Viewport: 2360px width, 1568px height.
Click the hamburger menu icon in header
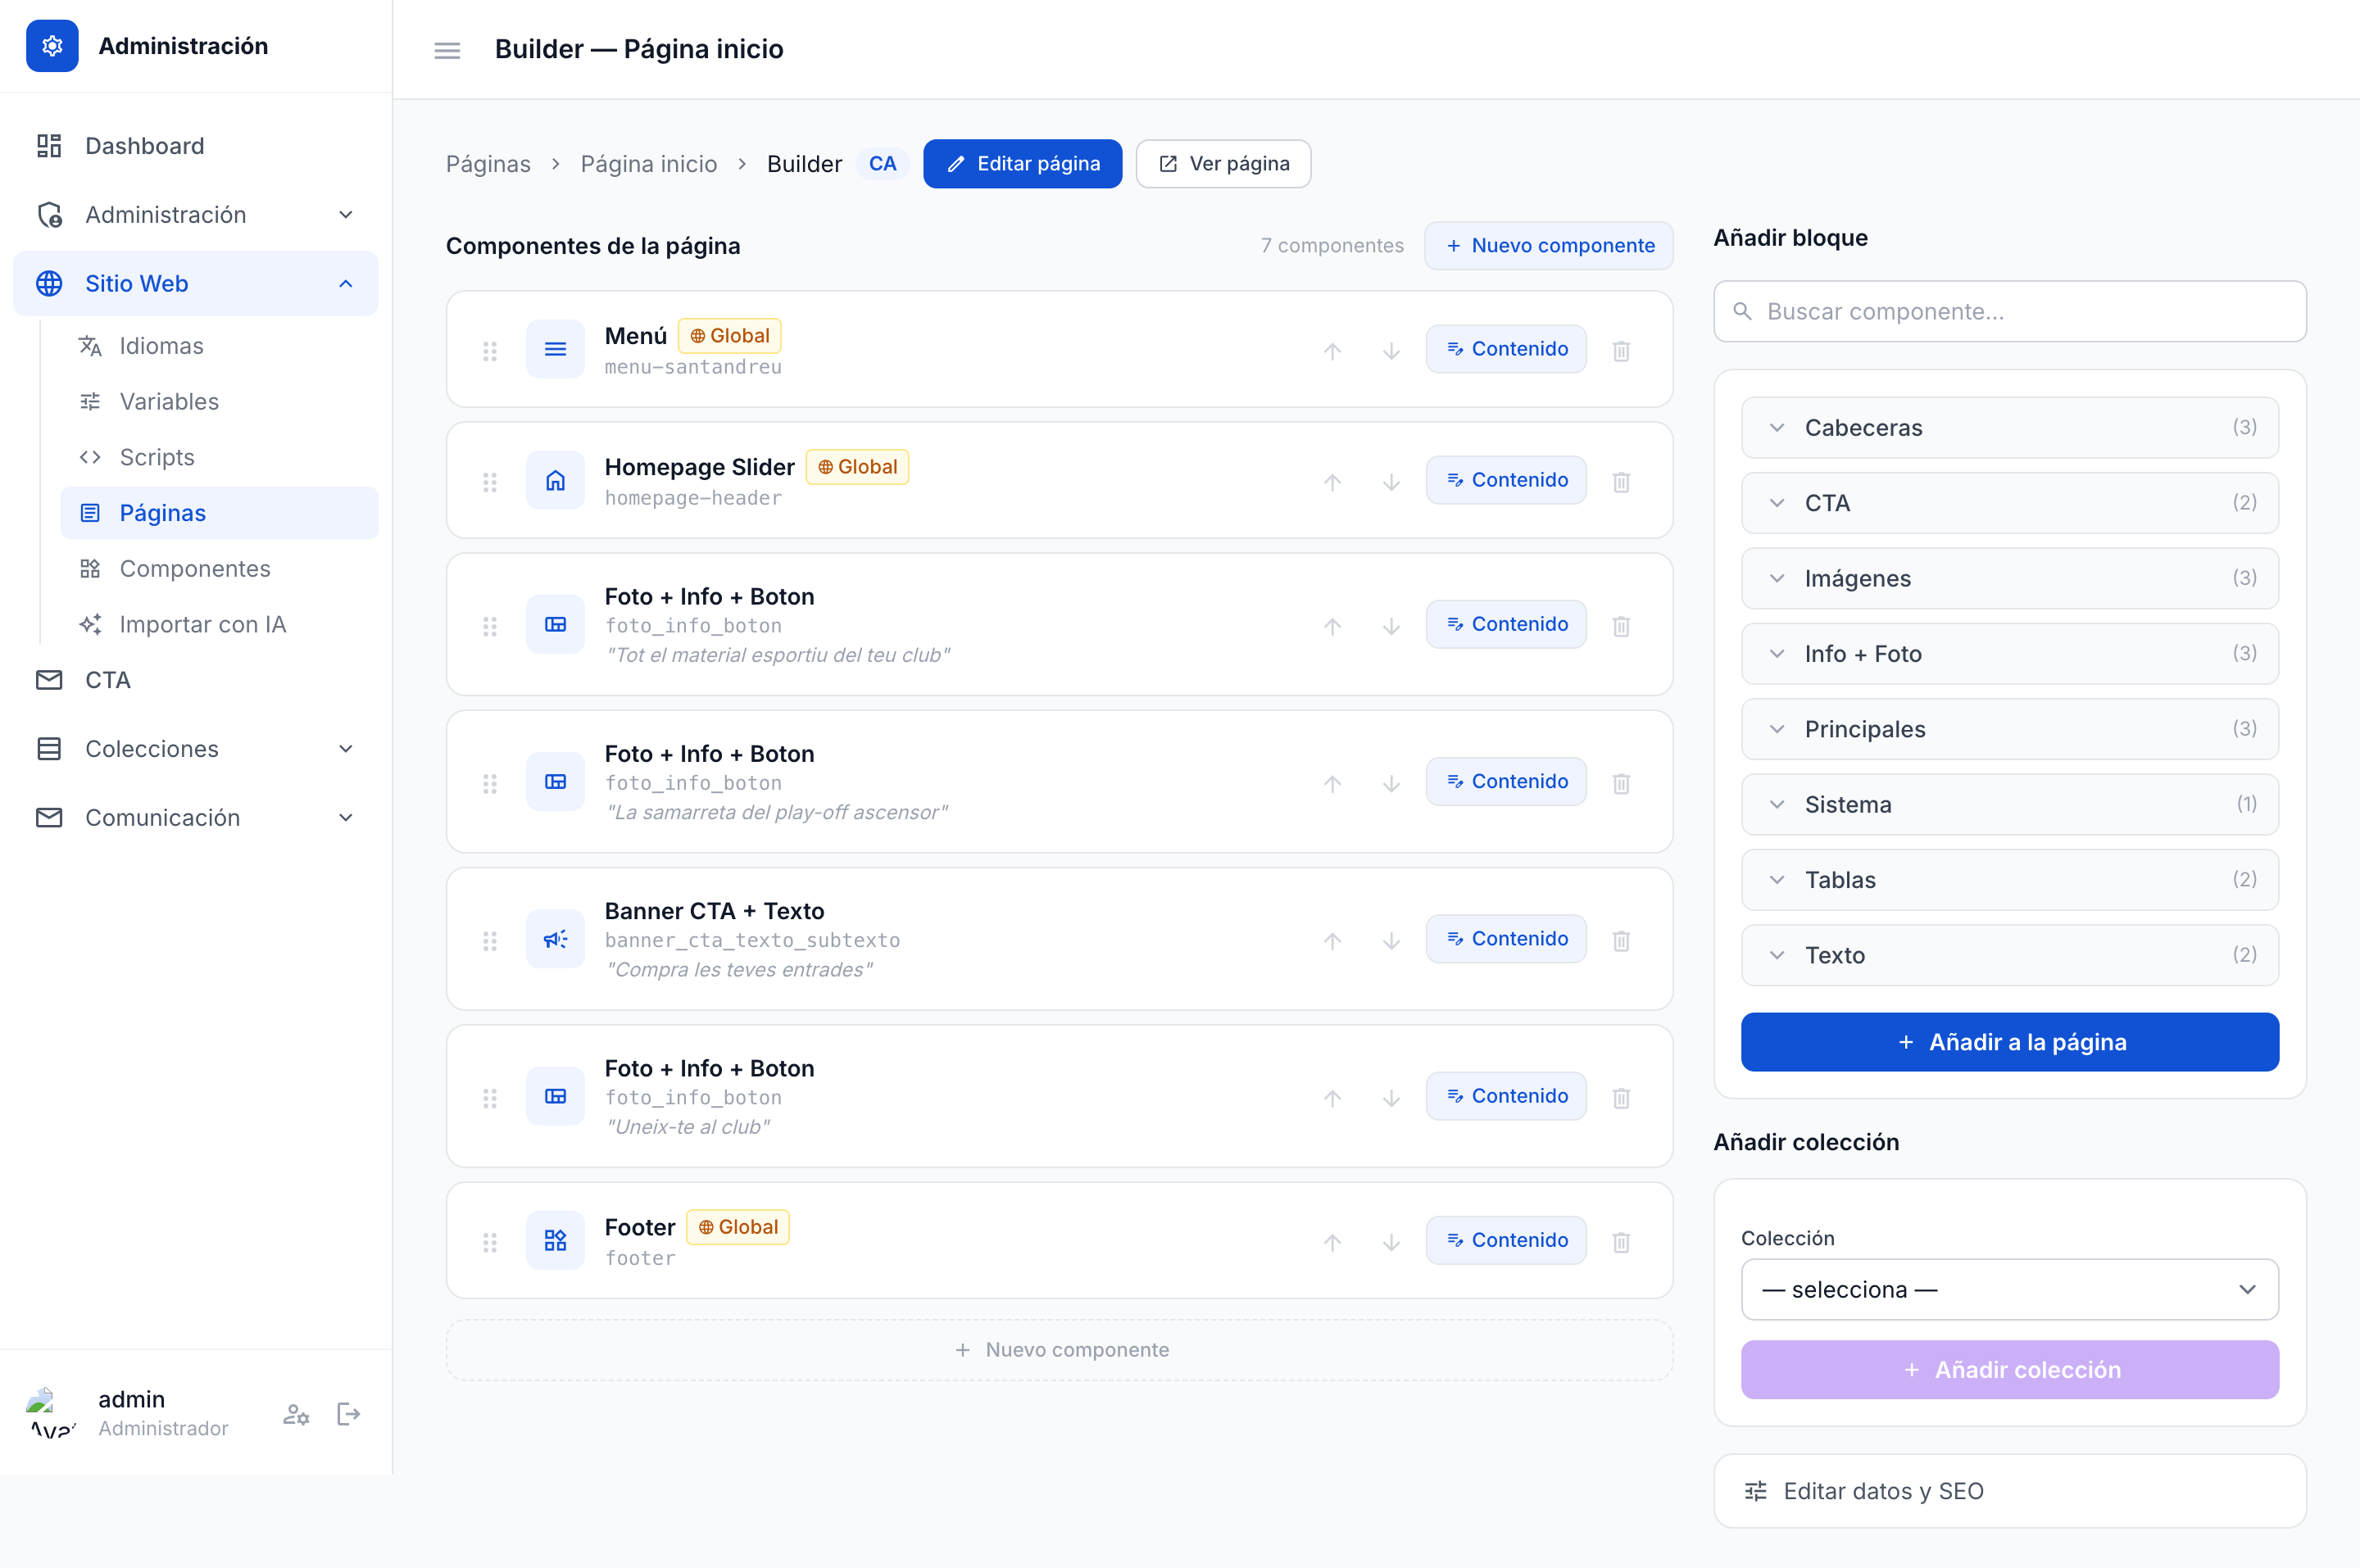(447, 50)
